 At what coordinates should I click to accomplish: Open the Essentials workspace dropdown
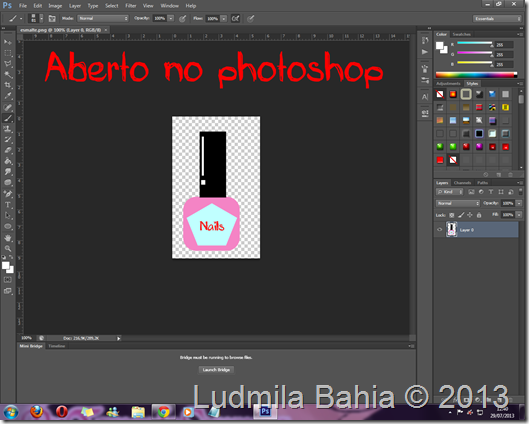[x=497, y=19]
